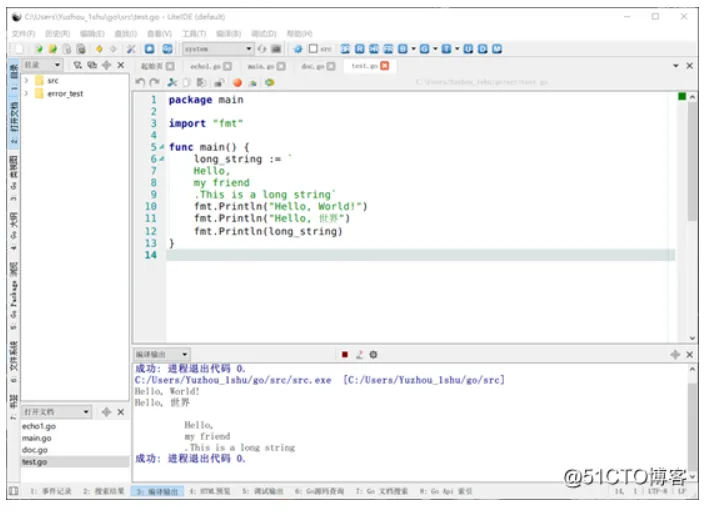Click the filter icon in the folder panel header
The image size is (706, 522).
click(x=78, y=65)
